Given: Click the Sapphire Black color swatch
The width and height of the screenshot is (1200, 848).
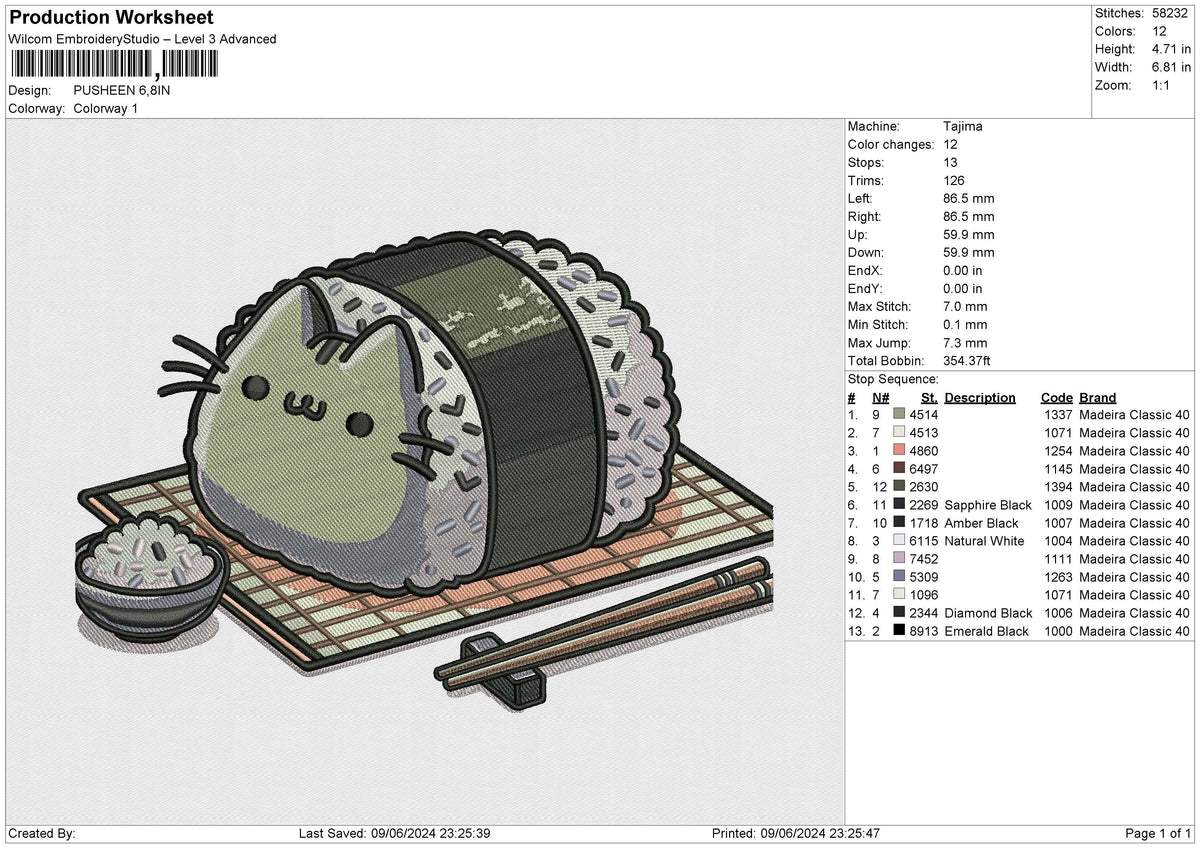Looking at the screenshot, I should pos(899,505).
